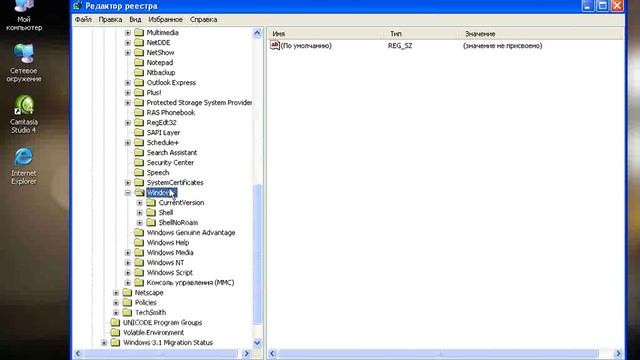Open Сетевое окружение desktop icon
Screen dimensions: 640x360
pyautogui.click(x=24, y=62)
